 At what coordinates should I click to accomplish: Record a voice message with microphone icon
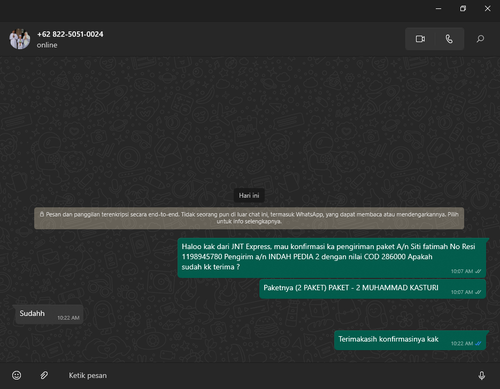click(482, 376)
